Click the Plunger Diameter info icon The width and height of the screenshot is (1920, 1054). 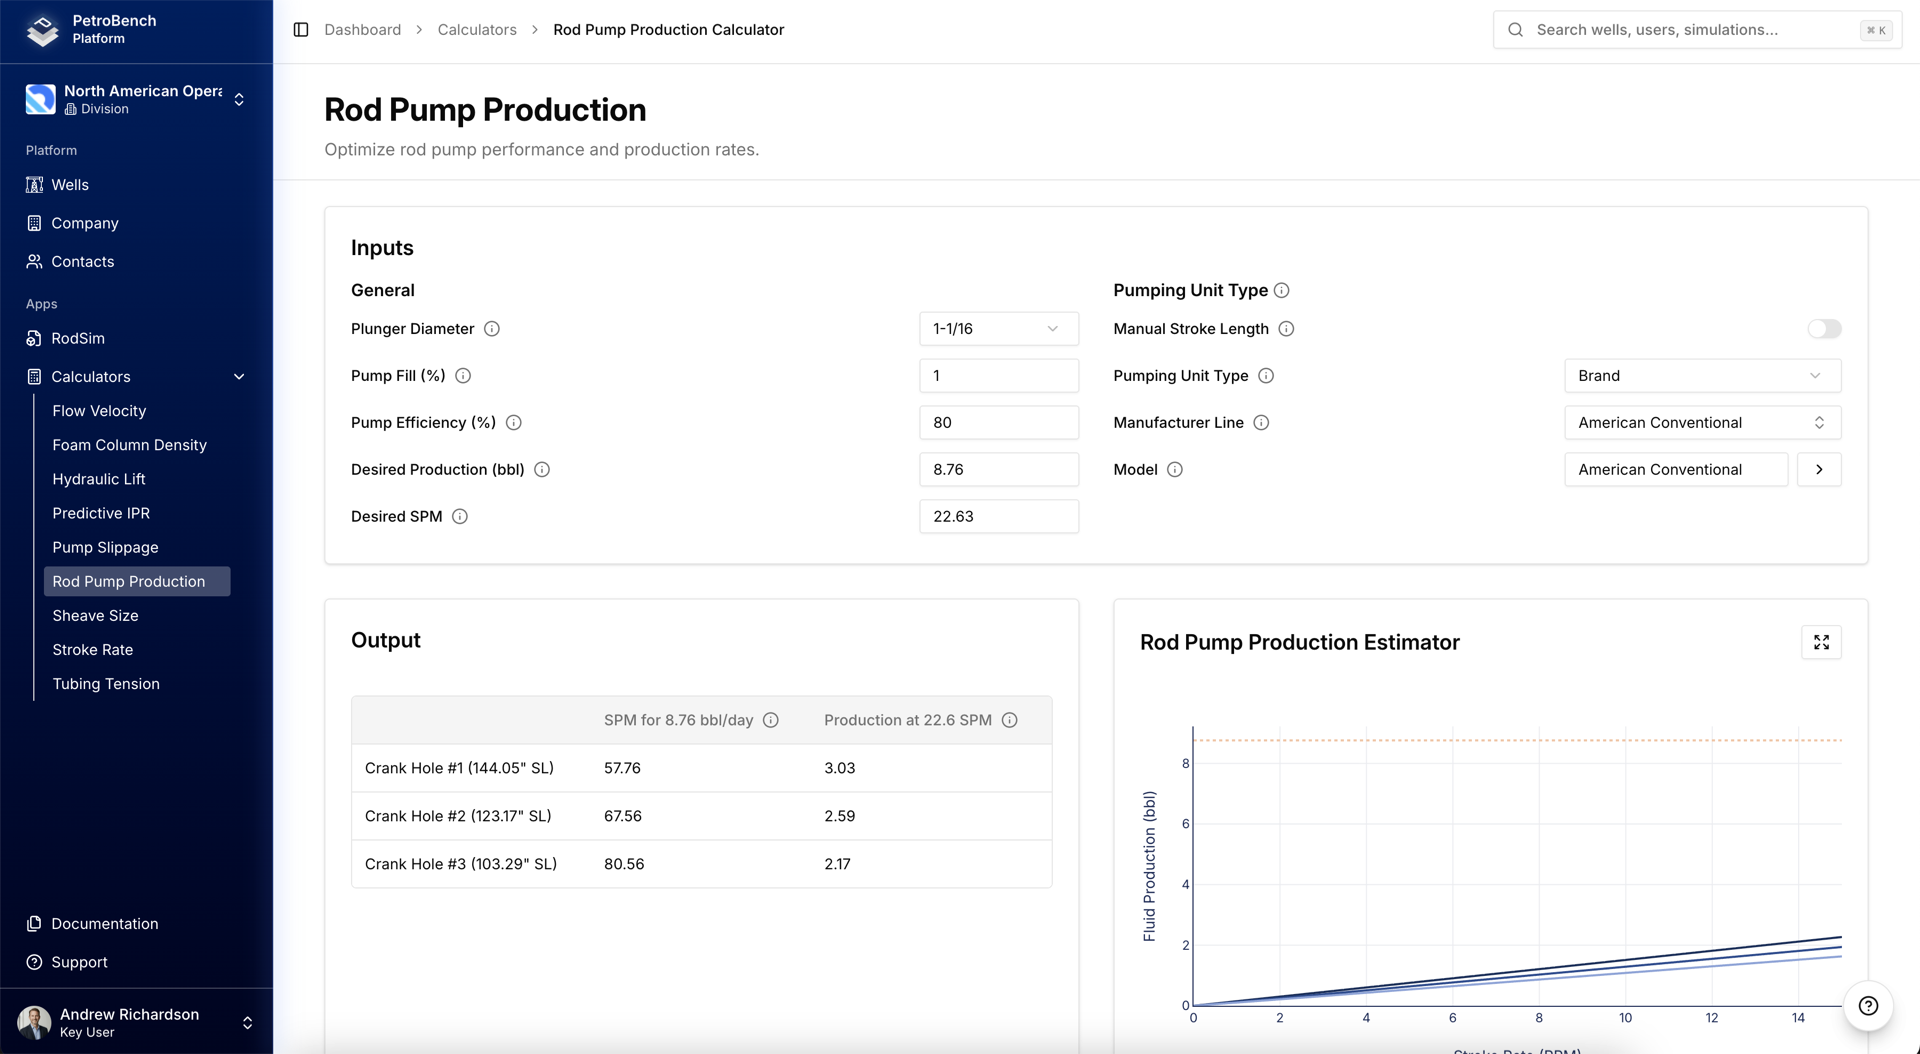point(492,328)
